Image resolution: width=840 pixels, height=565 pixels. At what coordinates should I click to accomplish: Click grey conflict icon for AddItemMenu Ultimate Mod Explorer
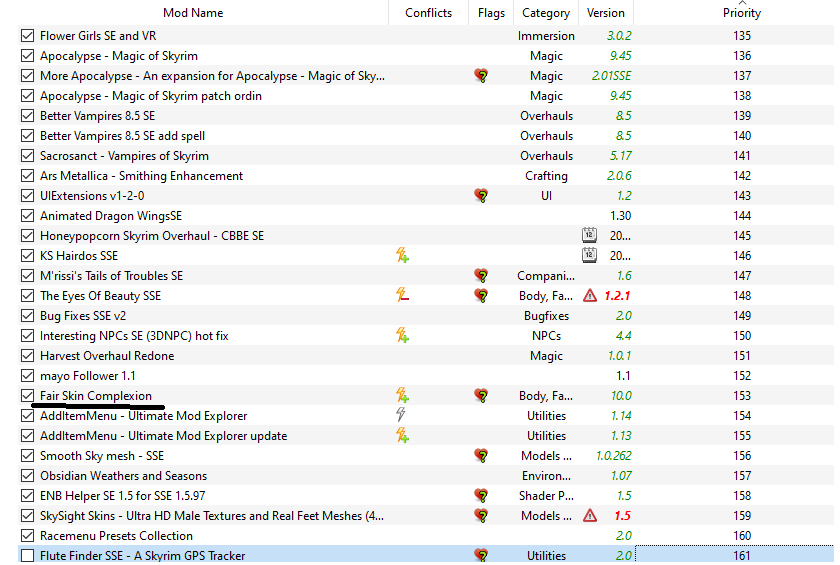pos(401,416)
